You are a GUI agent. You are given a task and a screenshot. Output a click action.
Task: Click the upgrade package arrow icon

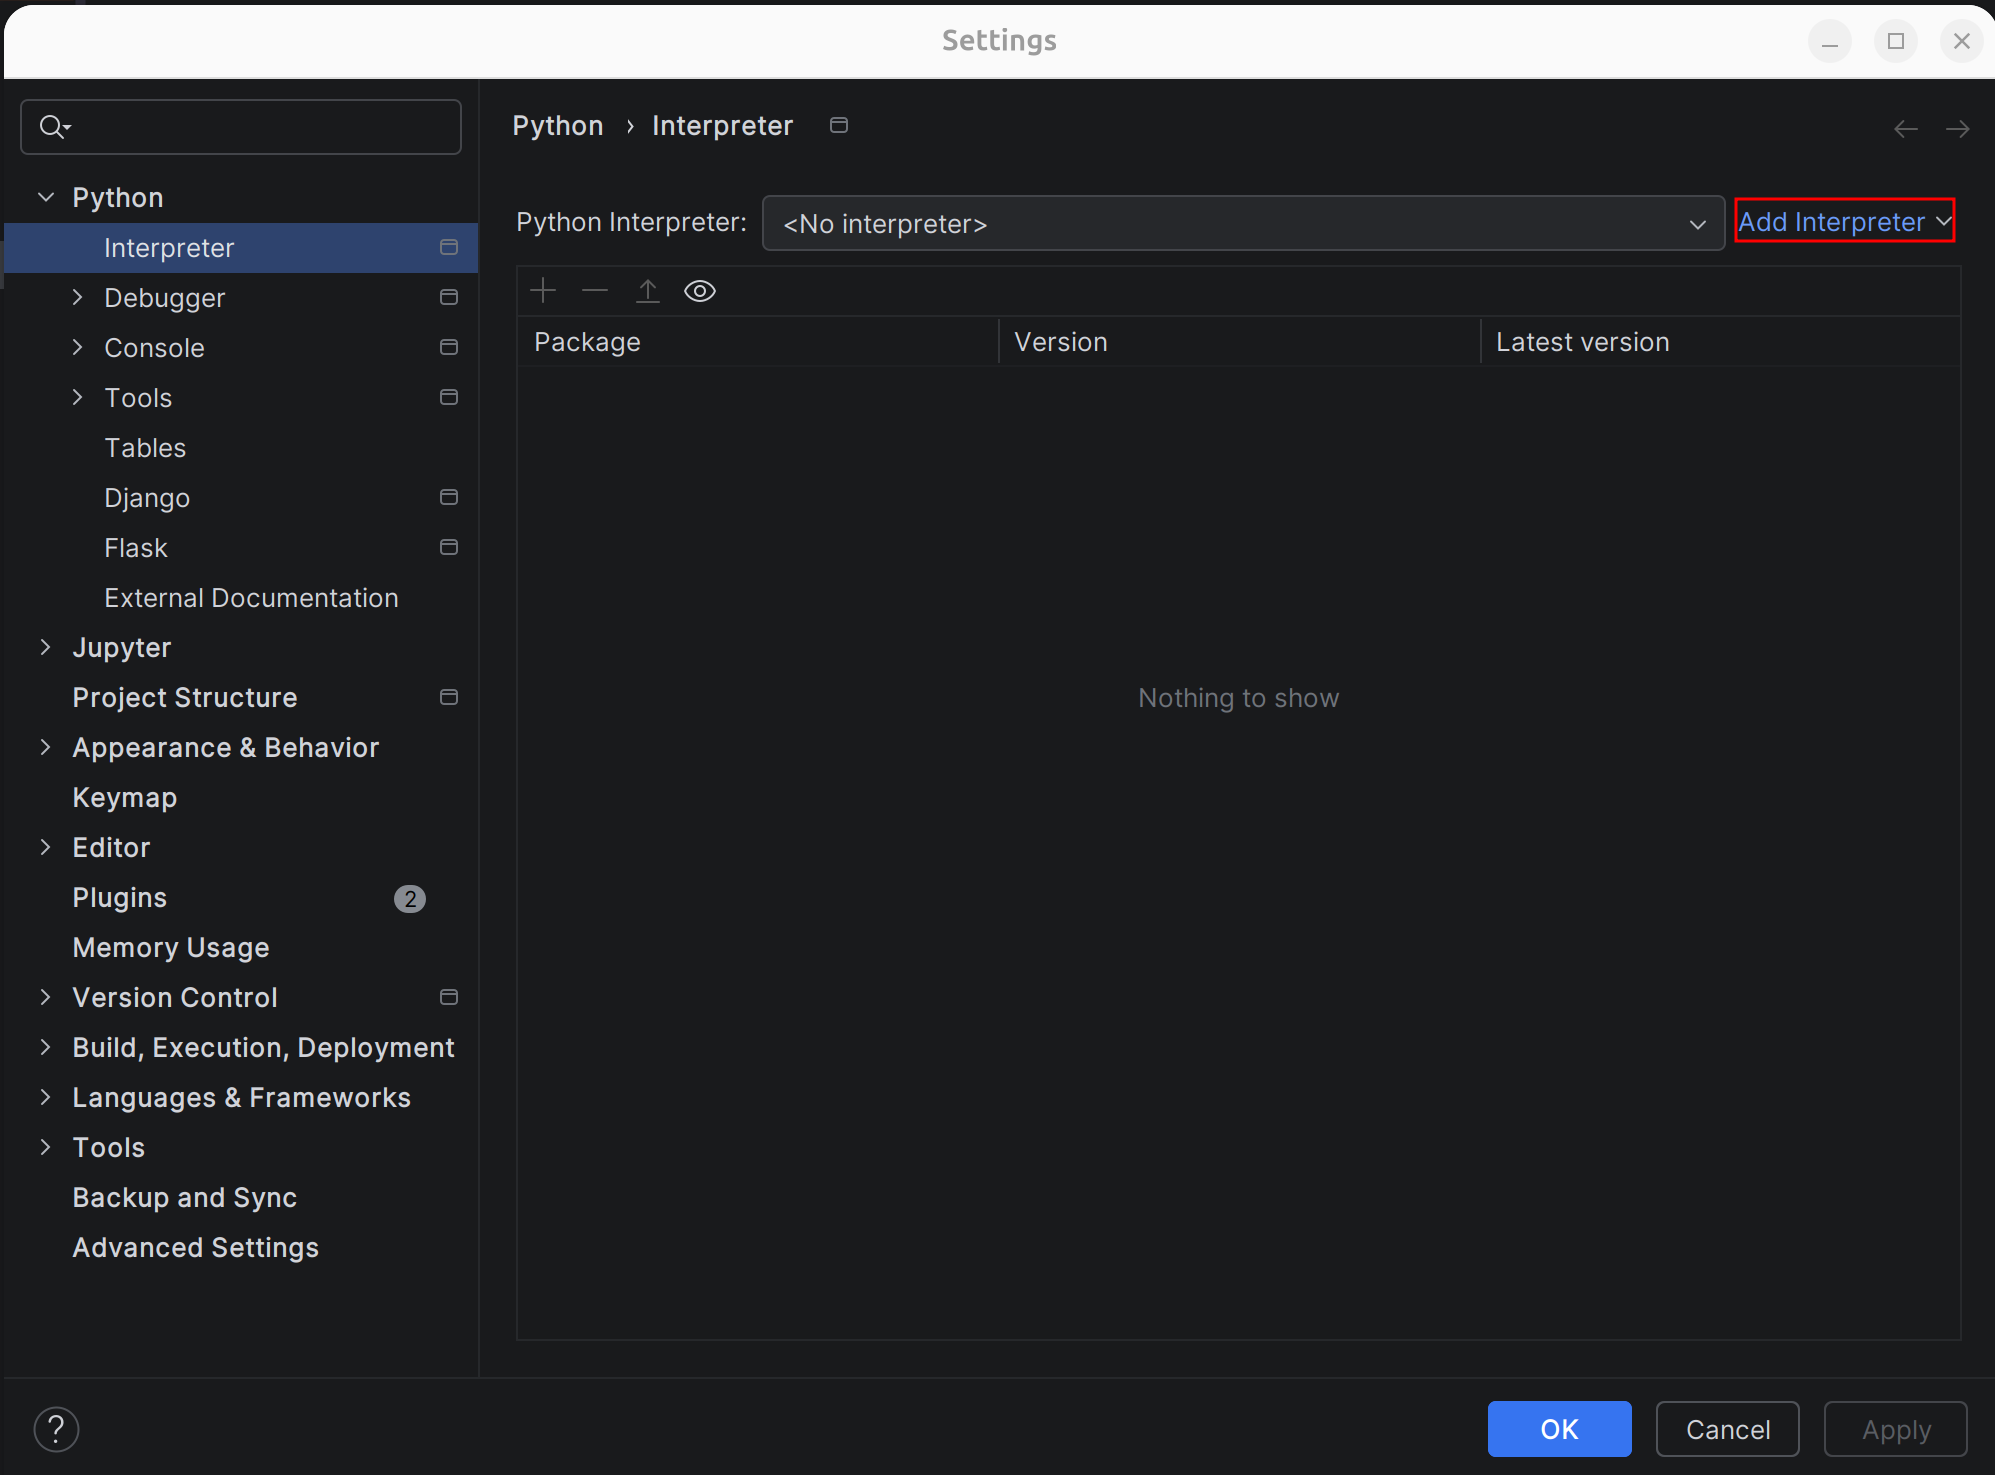coord(648,291)
